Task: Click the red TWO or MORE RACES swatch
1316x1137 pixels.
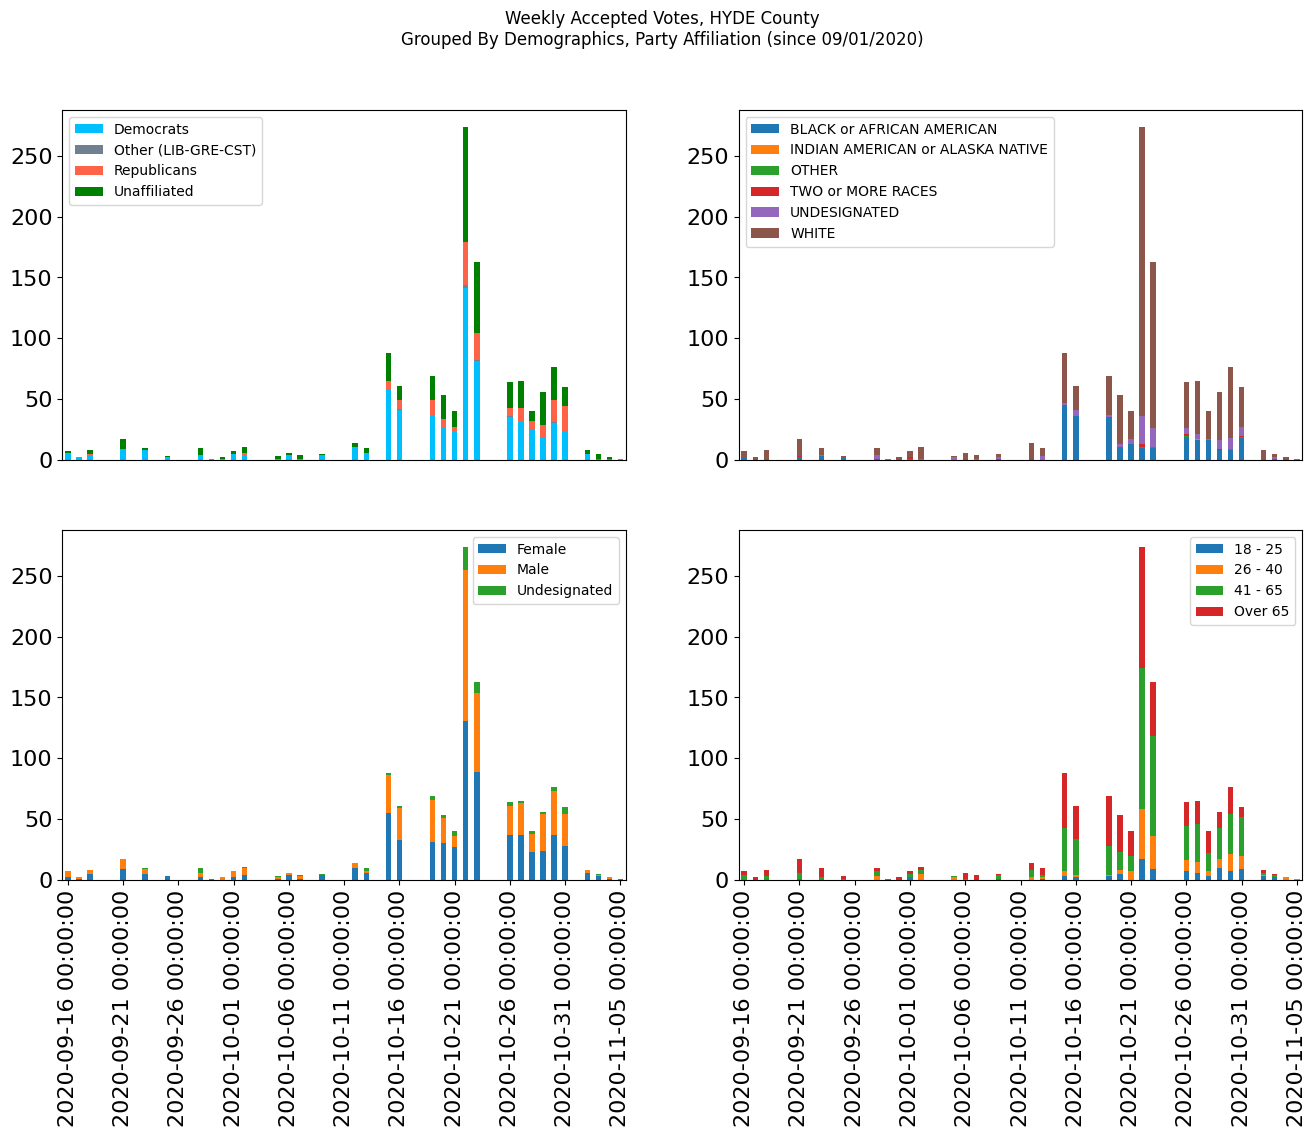Action: pos(767,191)
